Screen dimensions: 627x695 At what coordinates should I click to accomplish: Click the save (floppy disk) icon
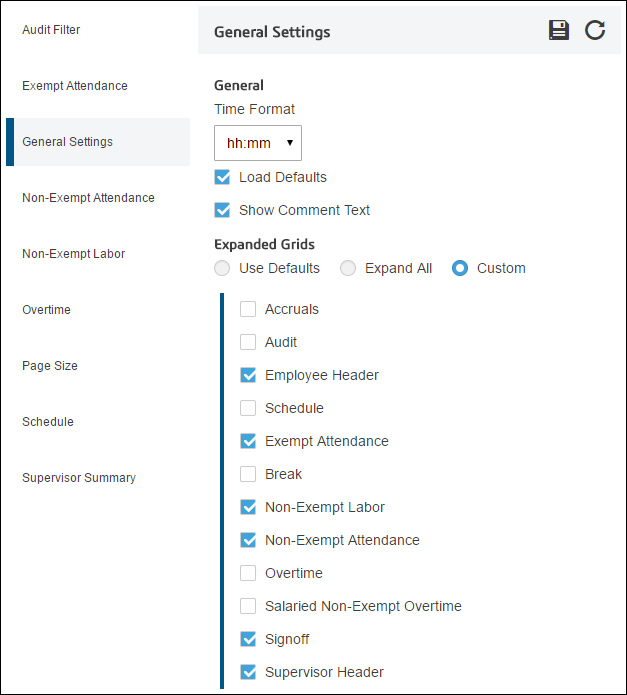tap(558, 31)
